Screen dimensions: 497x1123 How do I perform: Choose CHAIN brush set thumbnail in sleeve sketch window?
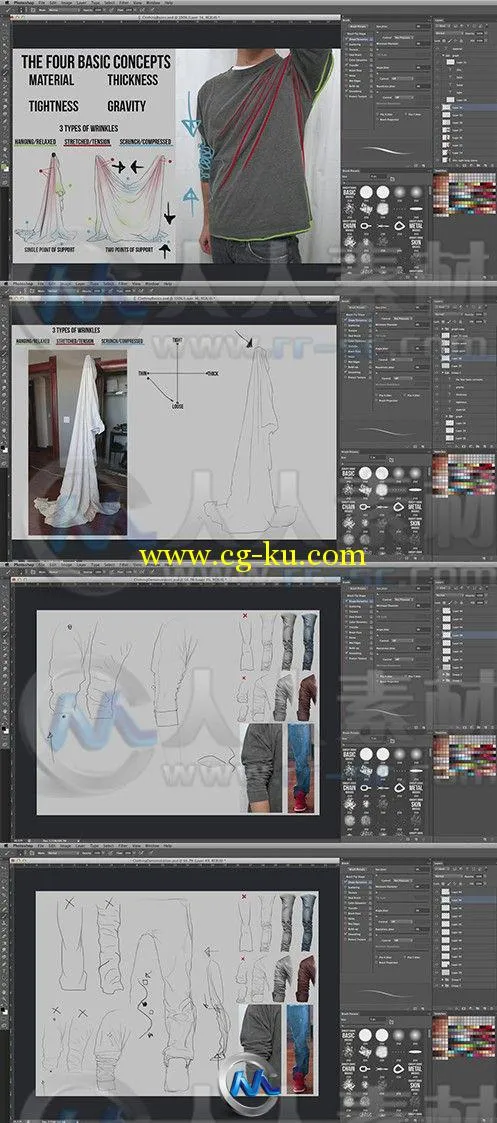tap(349, 788)
